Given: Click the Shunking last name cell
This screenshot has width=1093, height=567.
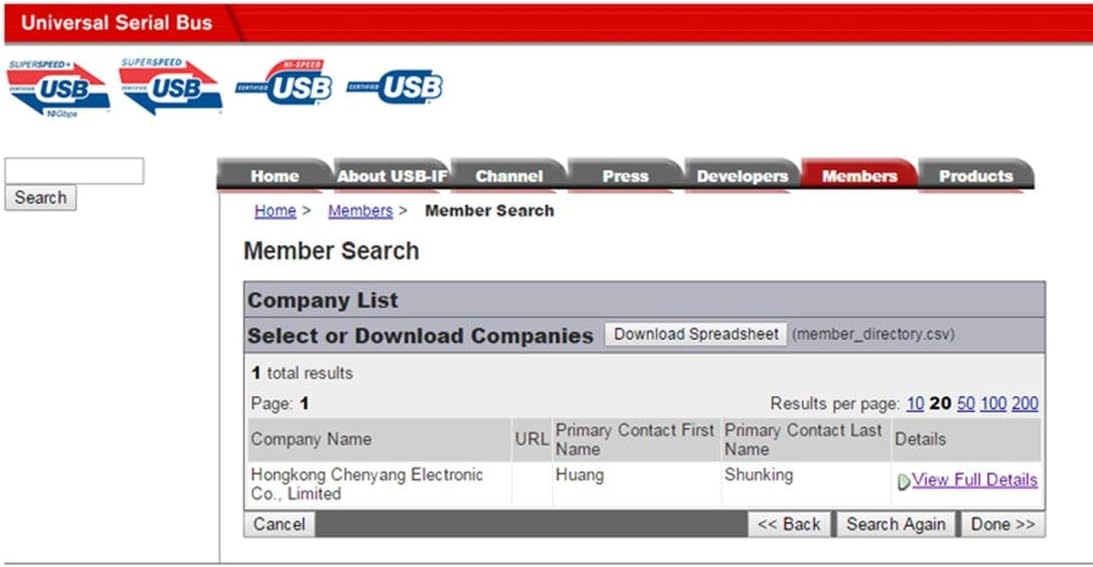Looking at the screenshot, I should pos(805,484).
